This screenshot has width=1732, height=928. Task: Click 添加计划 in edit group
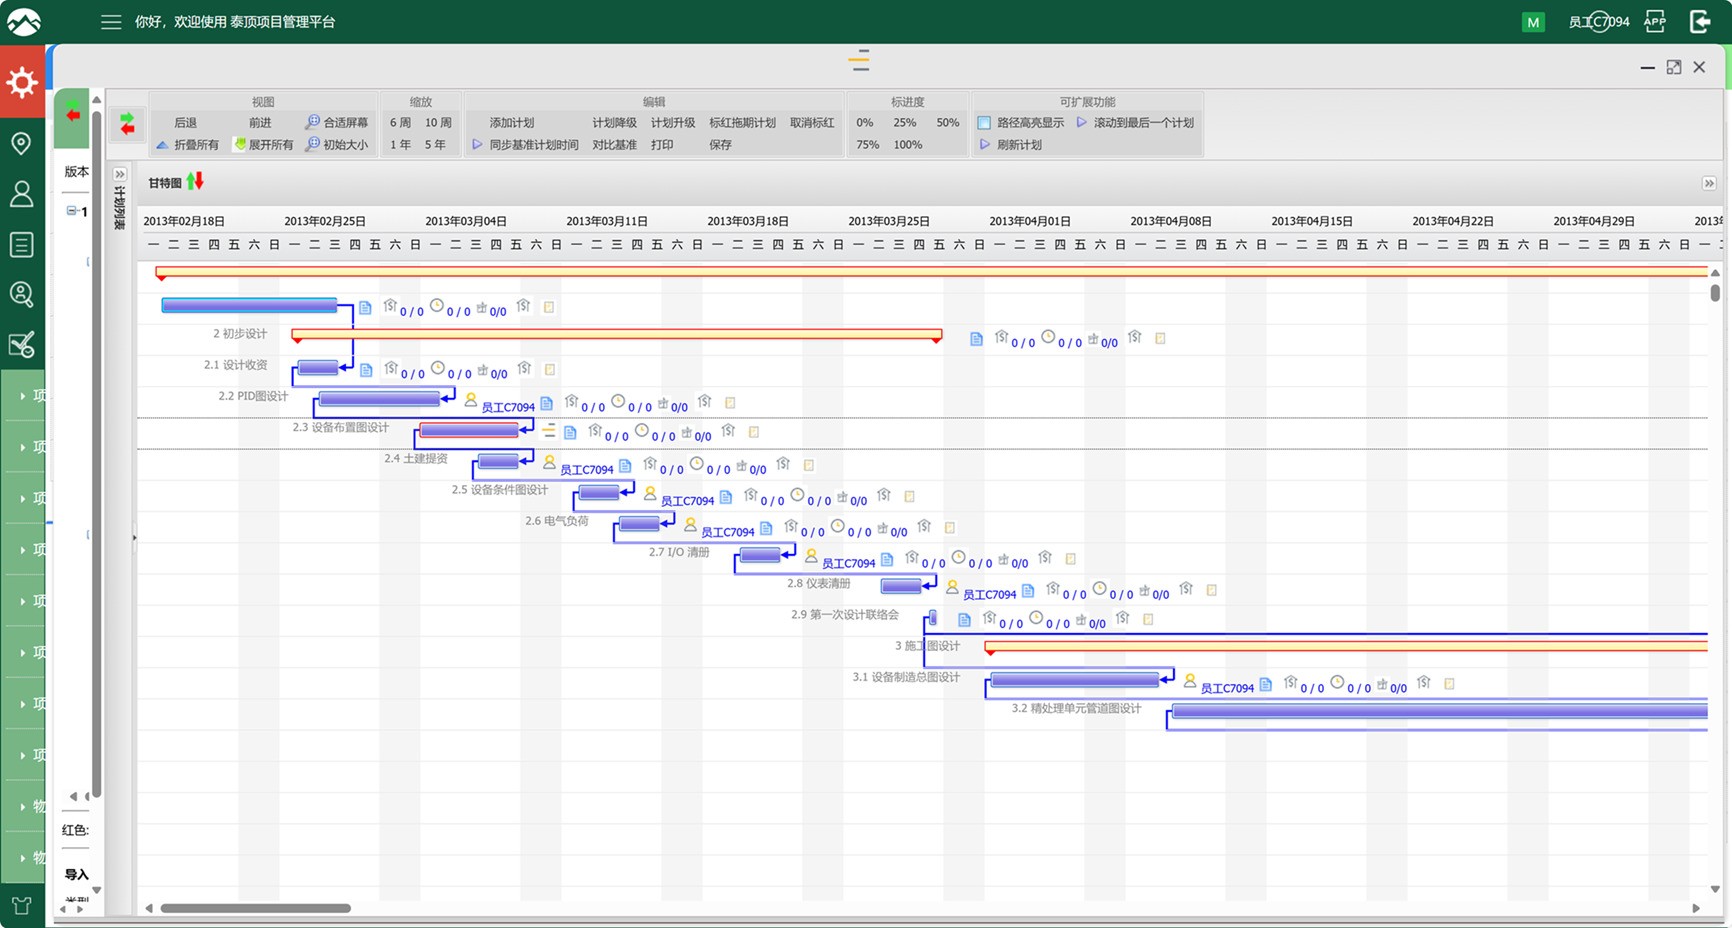(511, 123)
